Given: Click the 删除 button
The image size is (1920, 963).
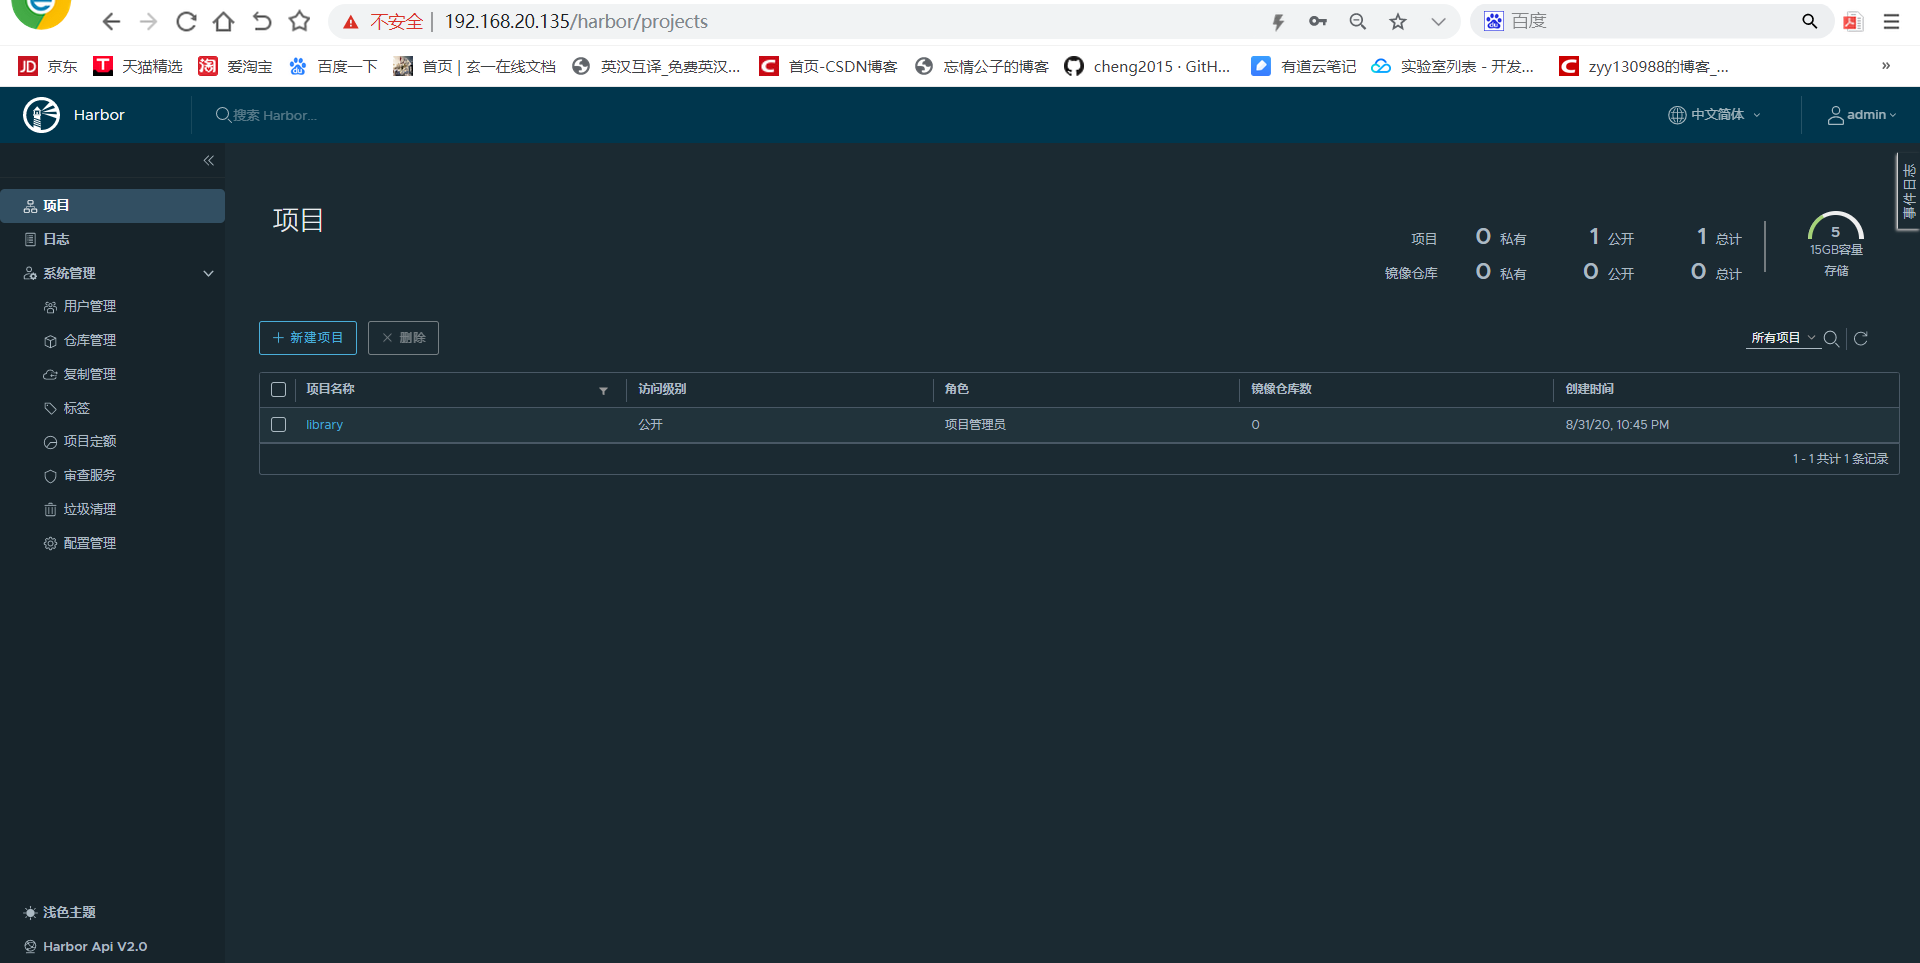Looking at the screenshot, I should click(403, 338).
